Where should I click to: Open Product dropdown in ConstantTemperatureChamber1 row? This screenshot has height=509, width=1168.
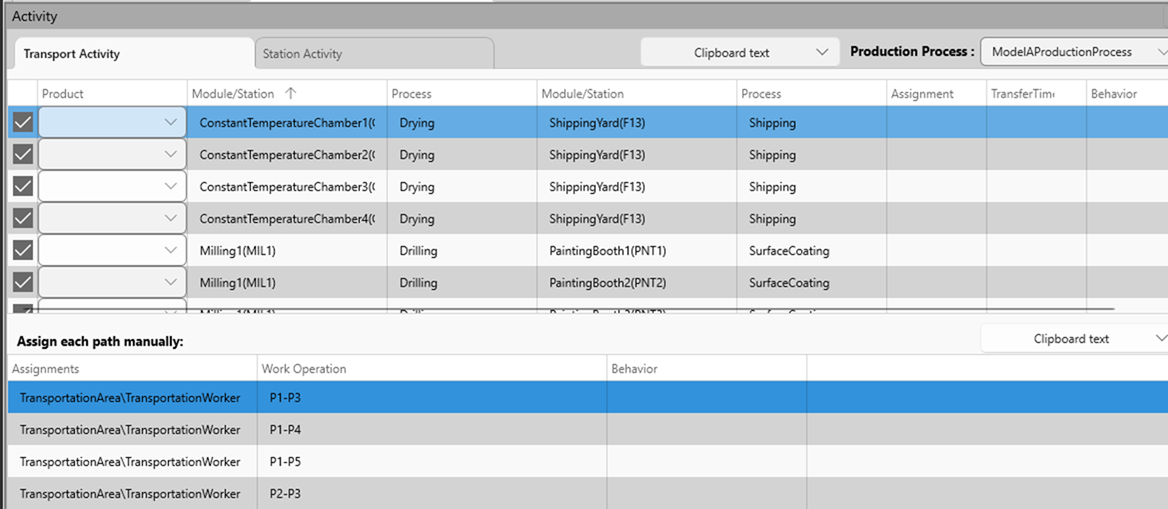[x=112, y=123]
